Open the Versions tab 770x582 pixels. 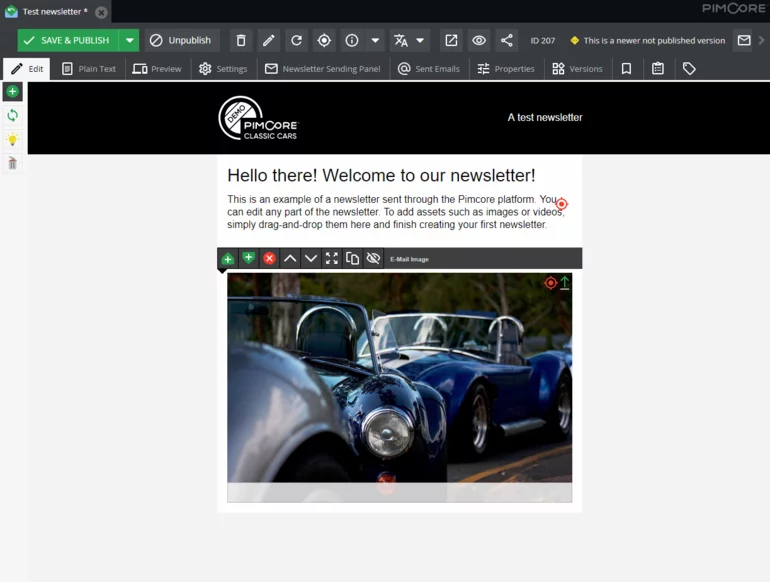point(578,69)
